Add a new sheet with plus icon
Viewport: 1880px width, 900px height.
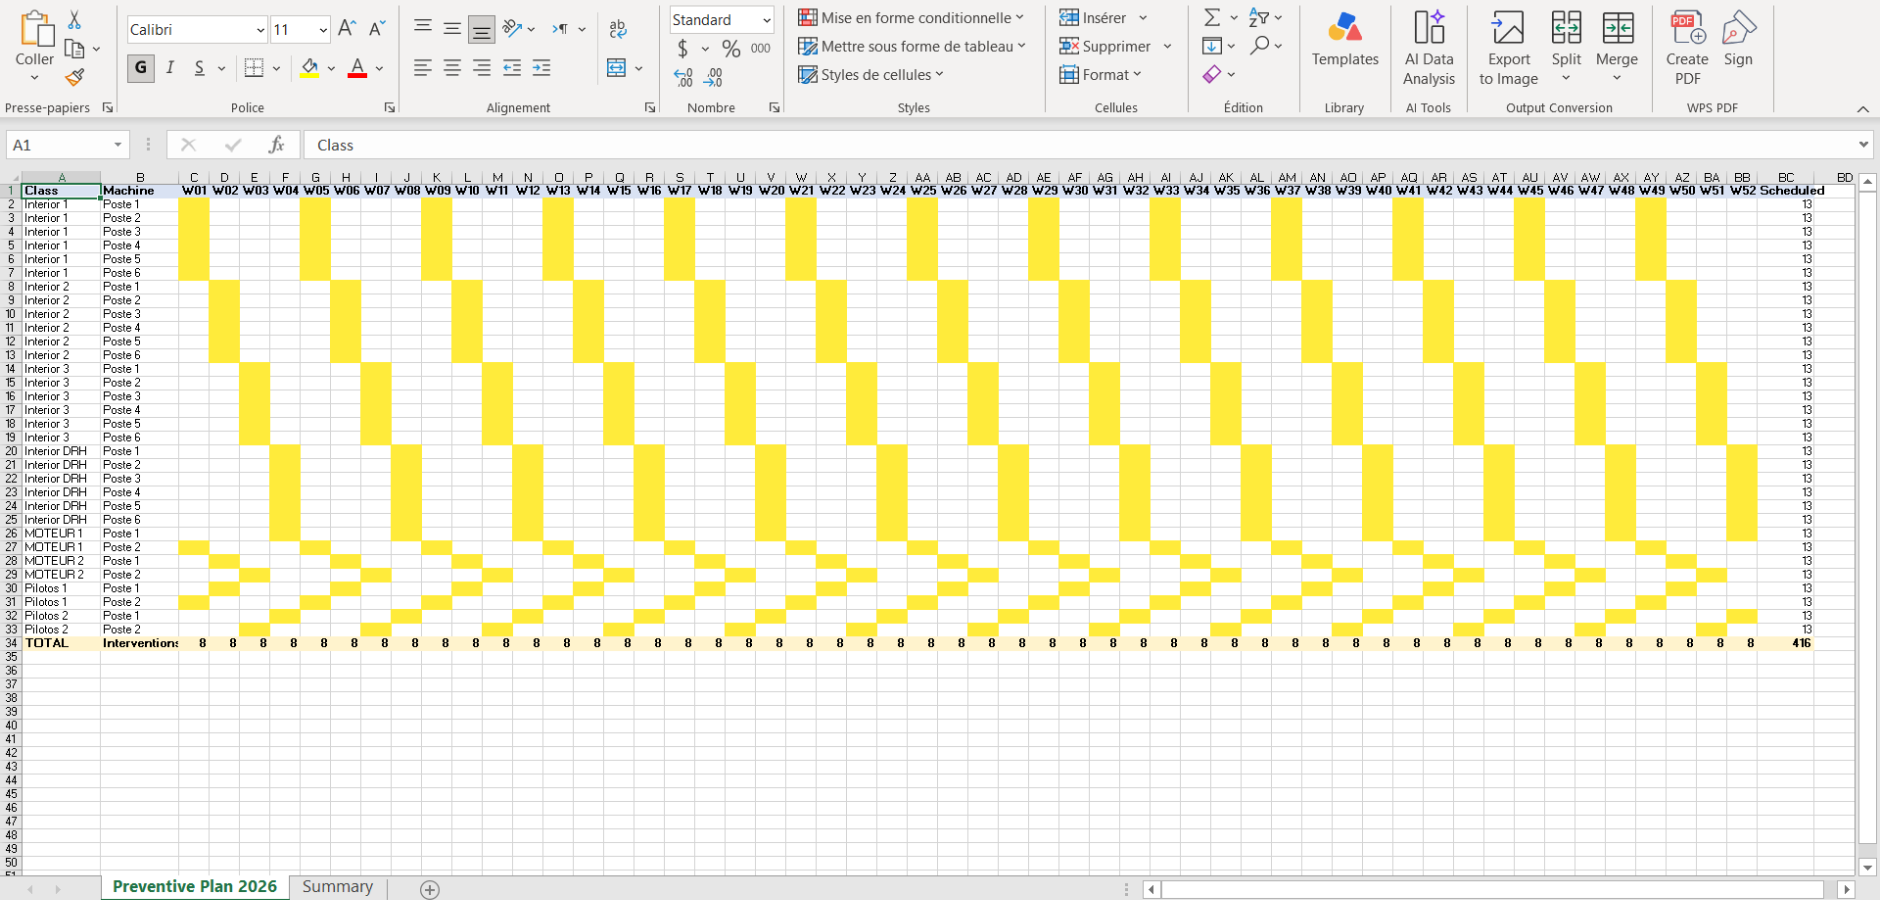coord(430,889)
